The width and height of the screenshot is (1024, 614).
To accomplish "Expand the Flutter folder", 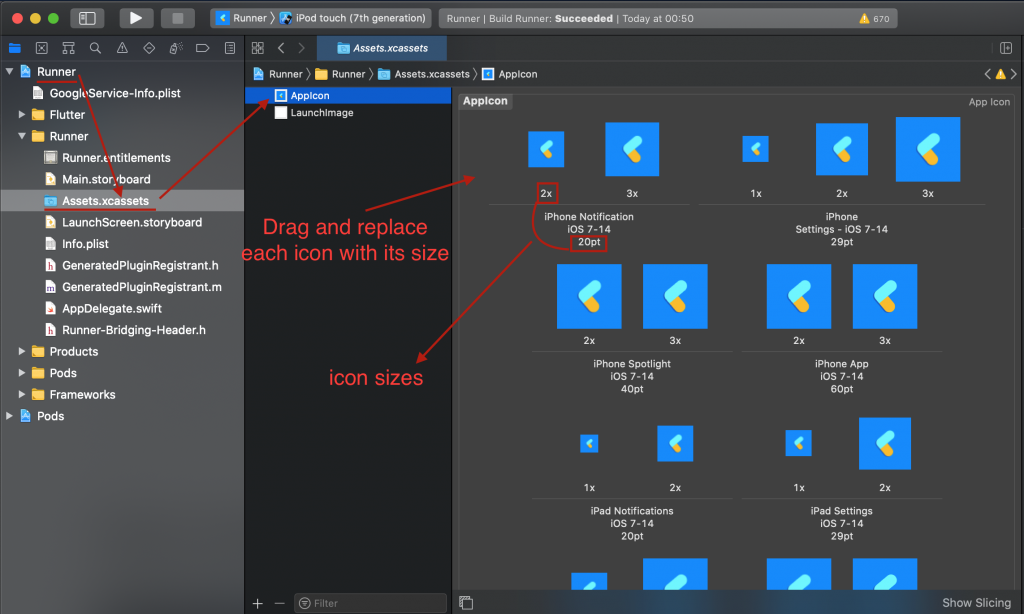I will (x=22, y=114).
